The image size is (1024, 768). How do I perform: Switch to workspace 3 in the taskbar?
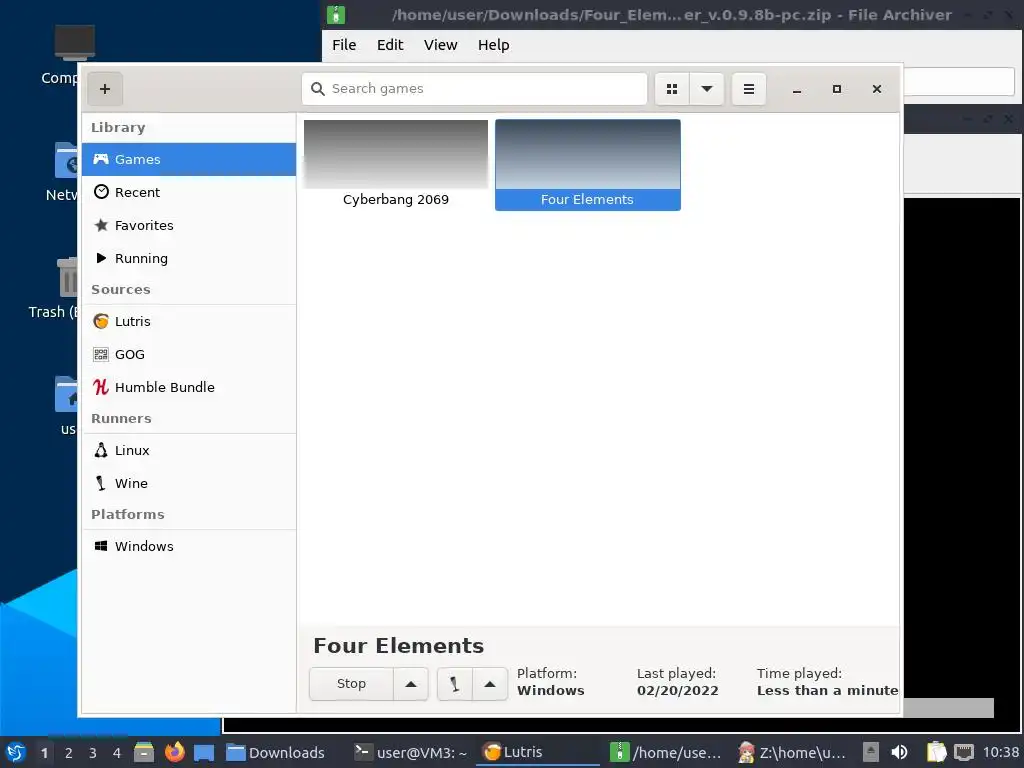tap(93, 753)
